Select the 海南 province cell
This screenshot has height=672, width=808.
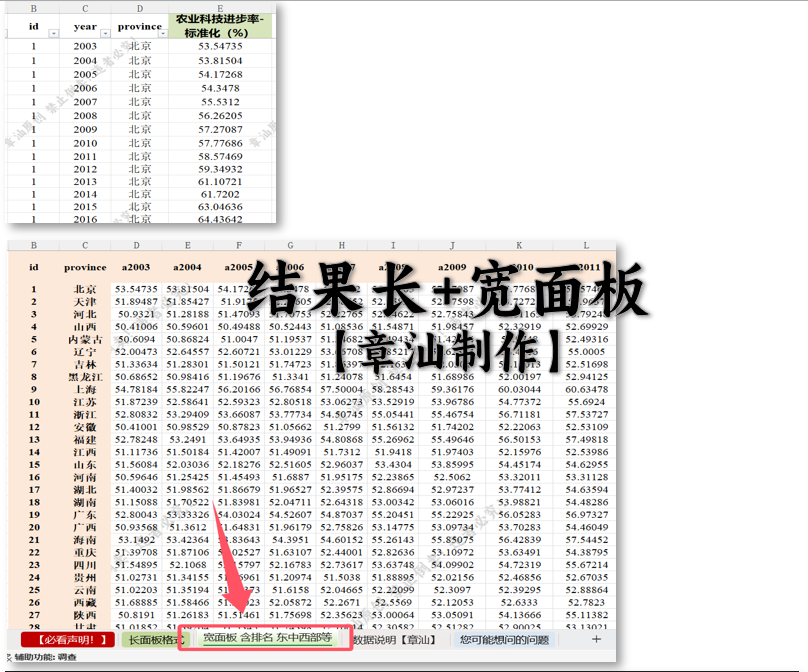coord(85,540)
